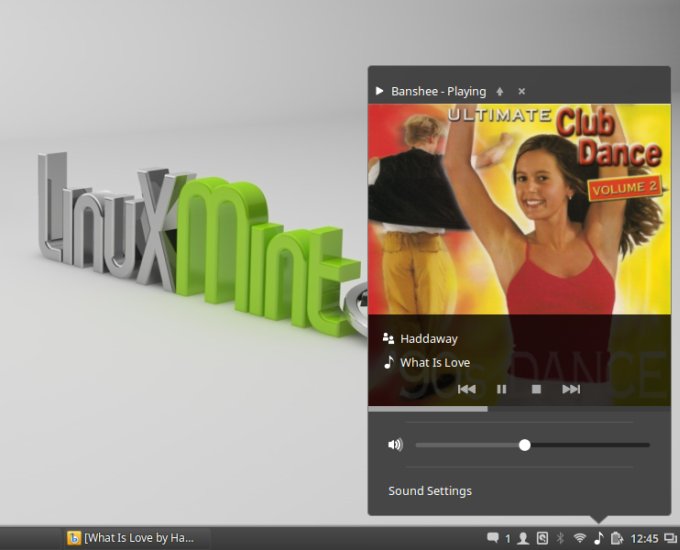Click the music note icon beside song title
Screen dimensions: 680x550
coord(389,362)
